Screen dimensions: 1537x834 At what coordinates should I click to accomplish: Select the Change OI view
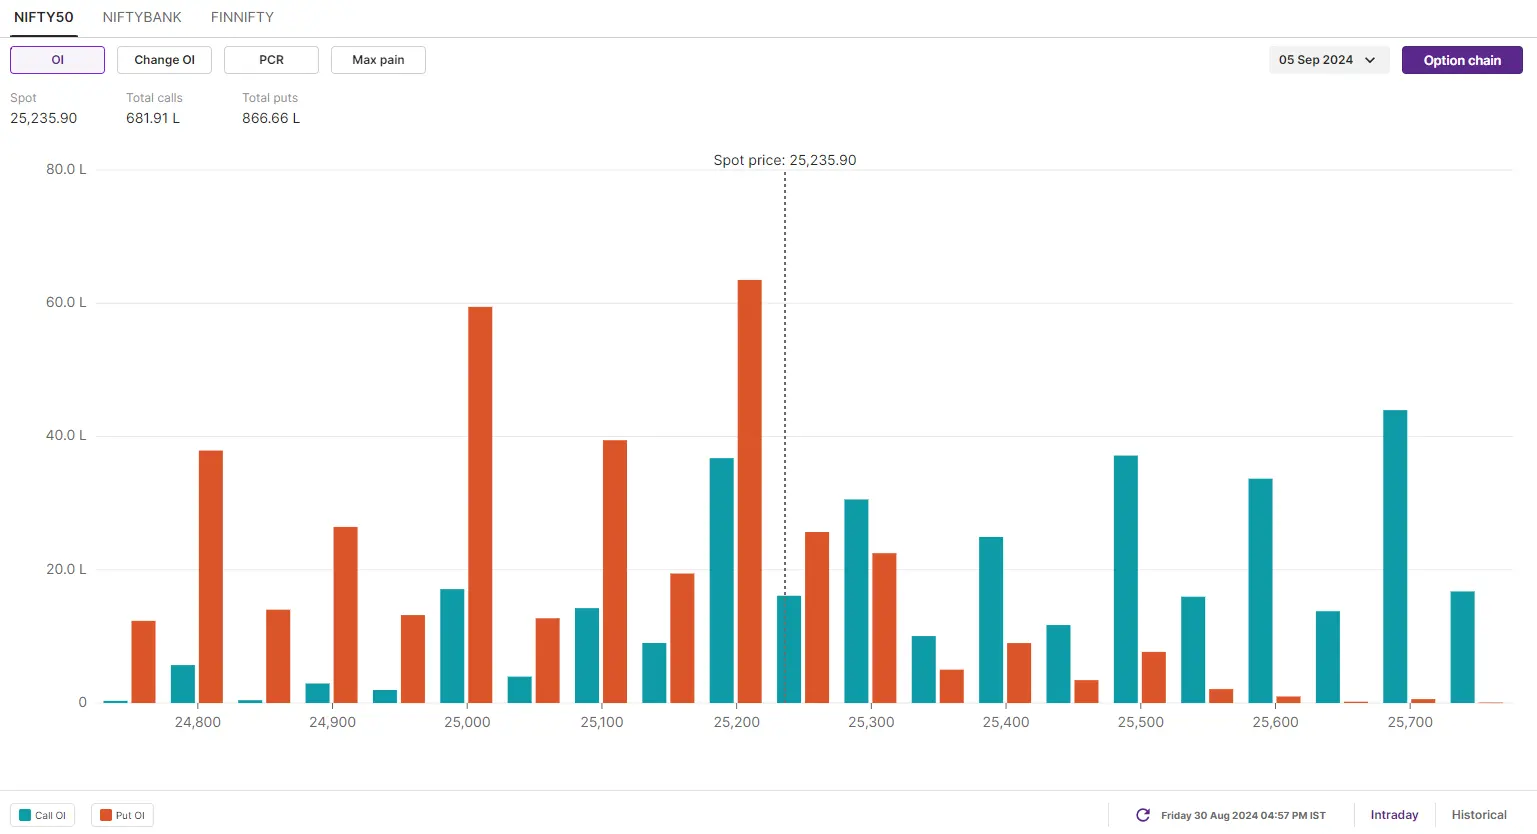click(164, 60)
